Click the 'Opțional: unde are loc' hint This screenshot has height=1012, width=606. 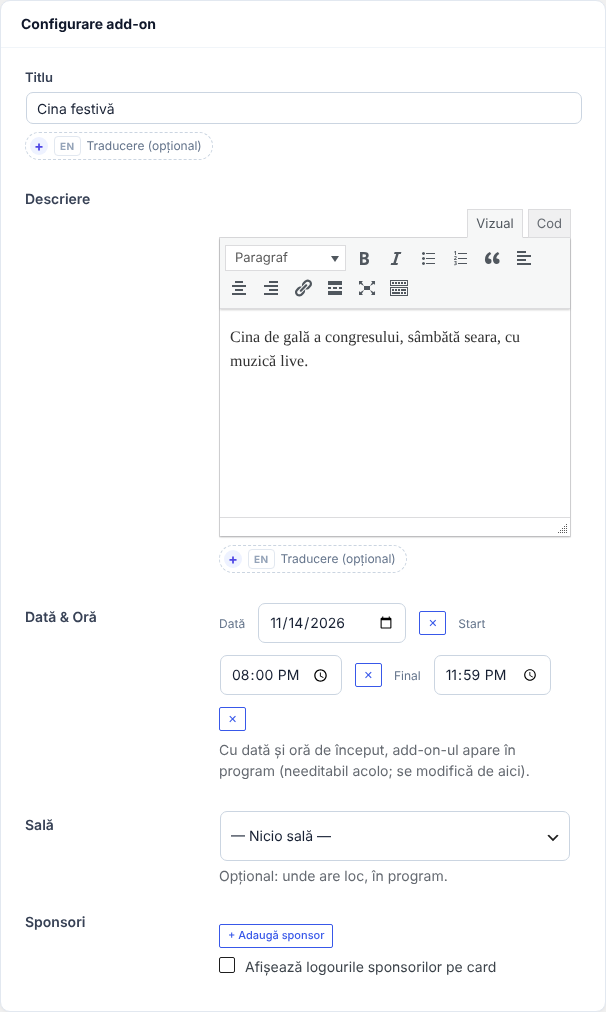333,876
